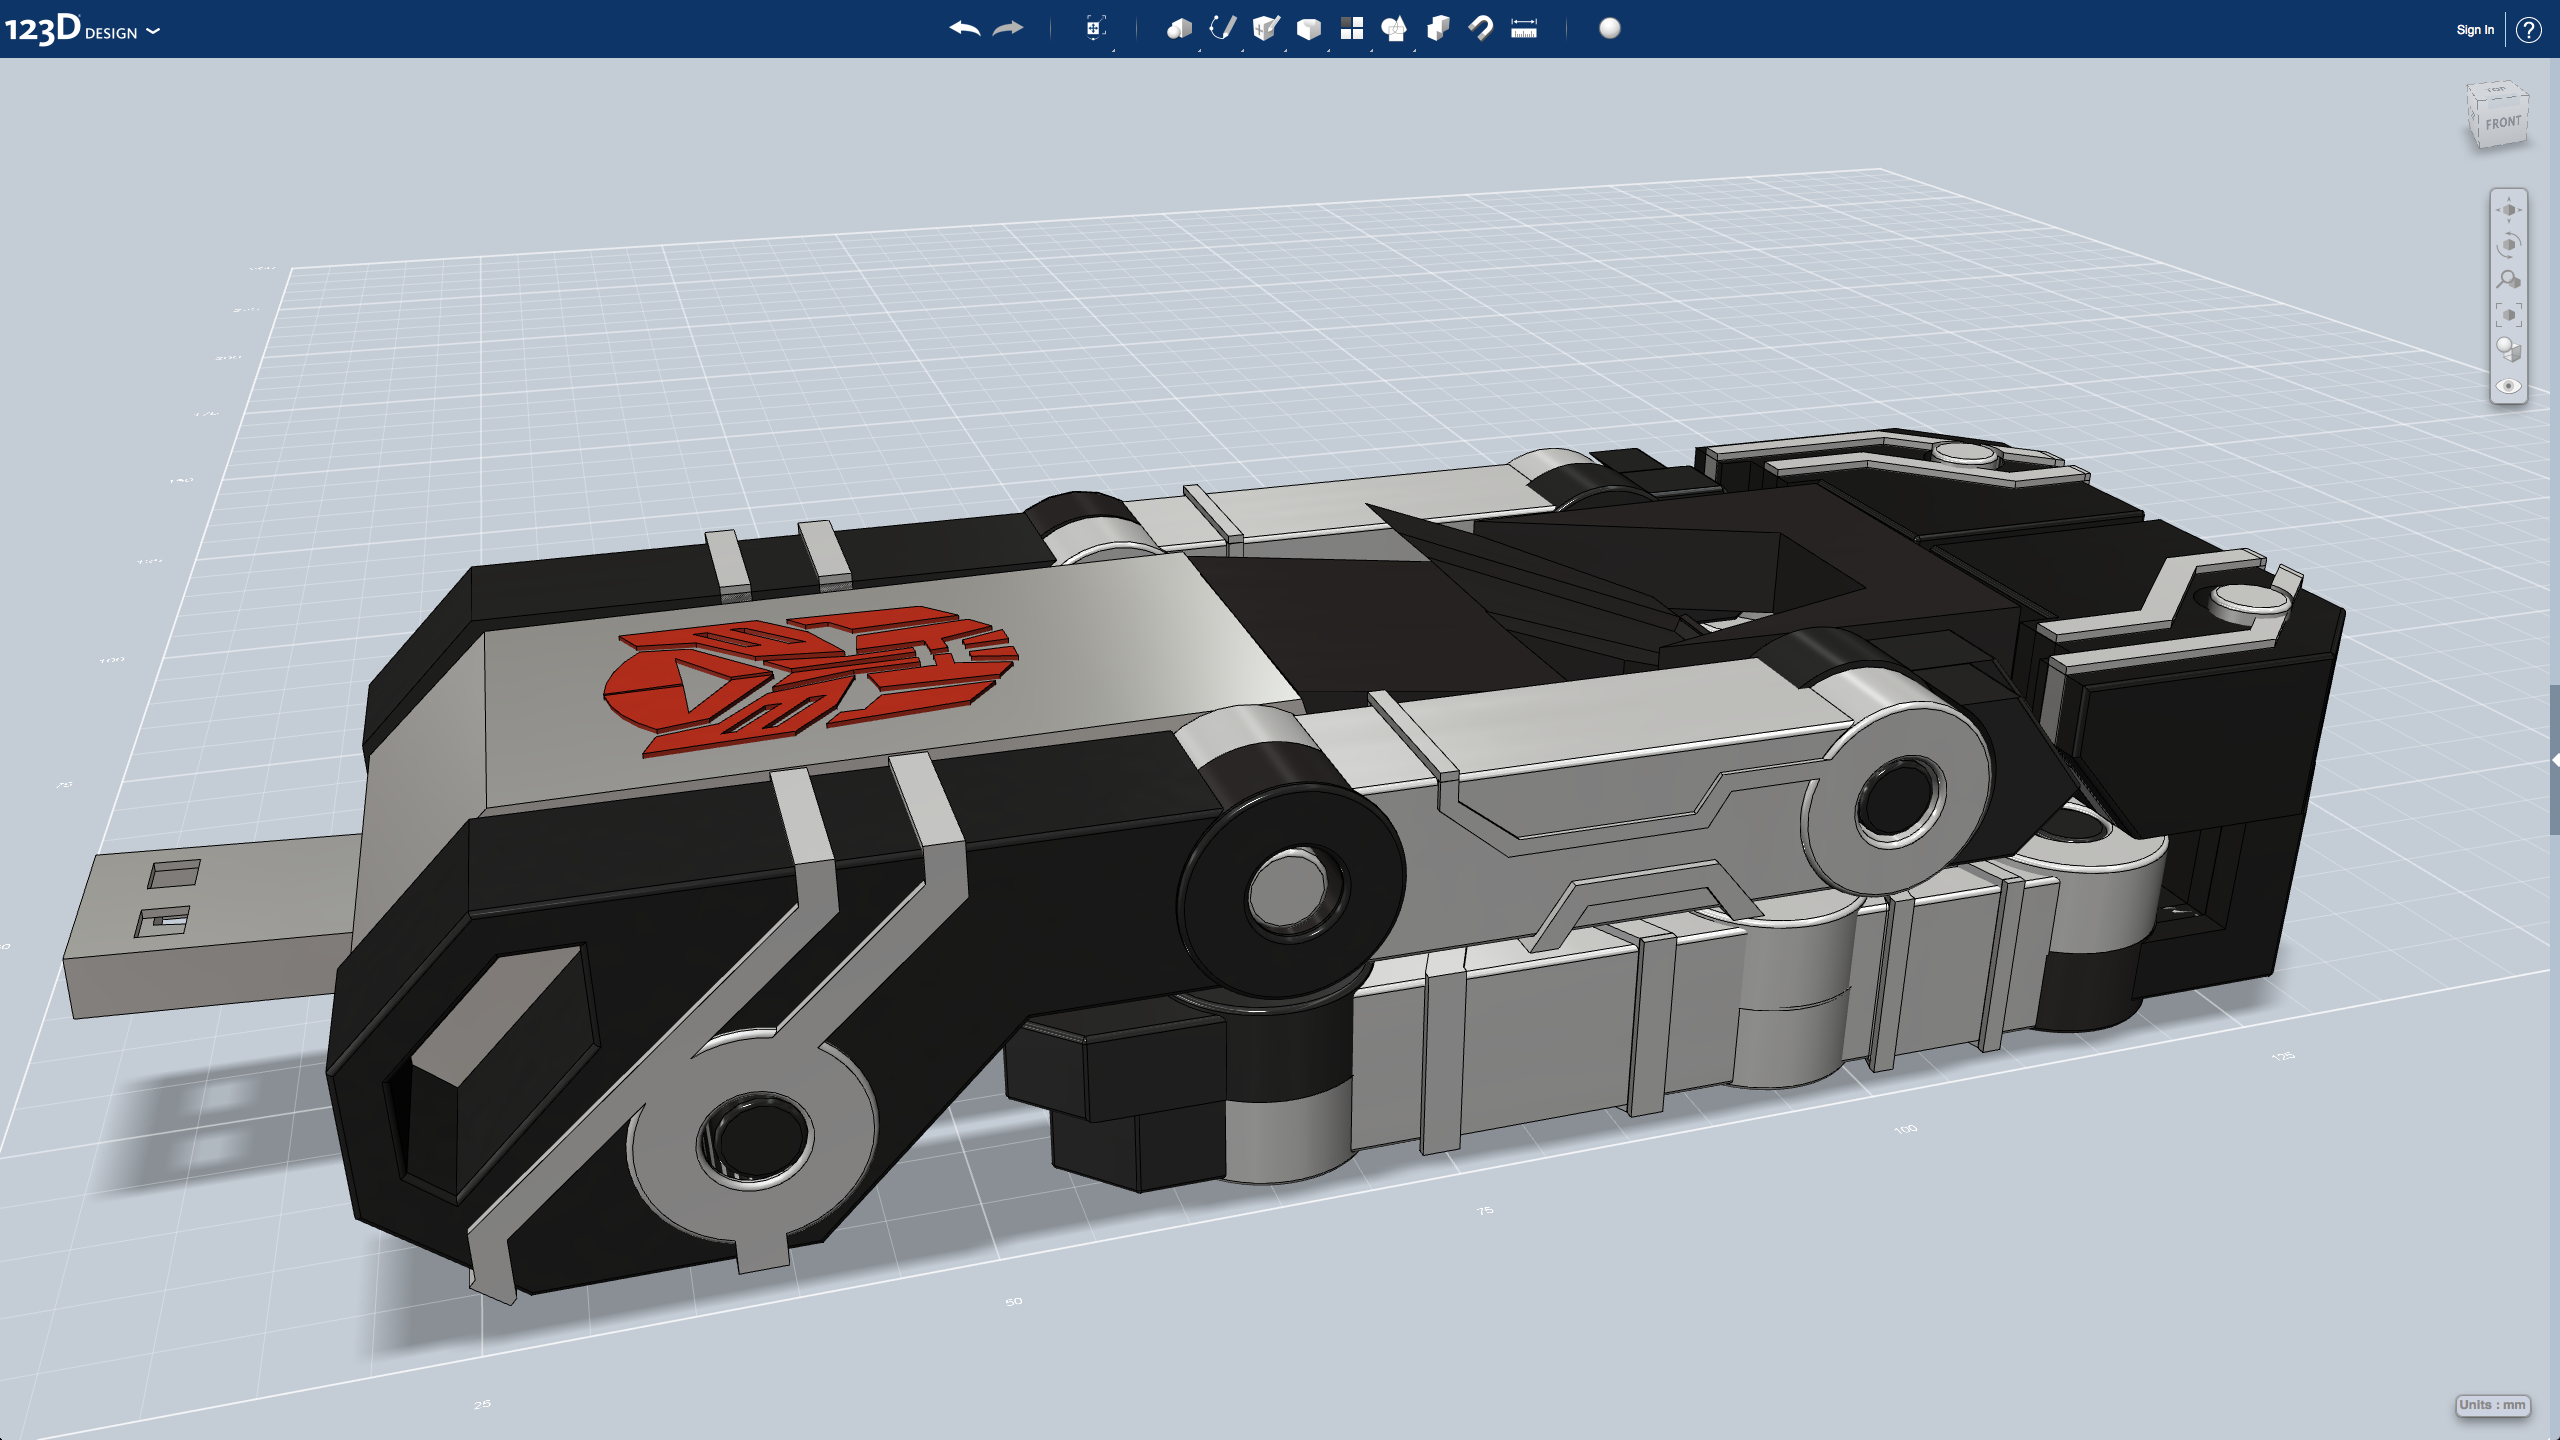
Task: Open the Pattern tool
Action: (x=1352, y=29)
